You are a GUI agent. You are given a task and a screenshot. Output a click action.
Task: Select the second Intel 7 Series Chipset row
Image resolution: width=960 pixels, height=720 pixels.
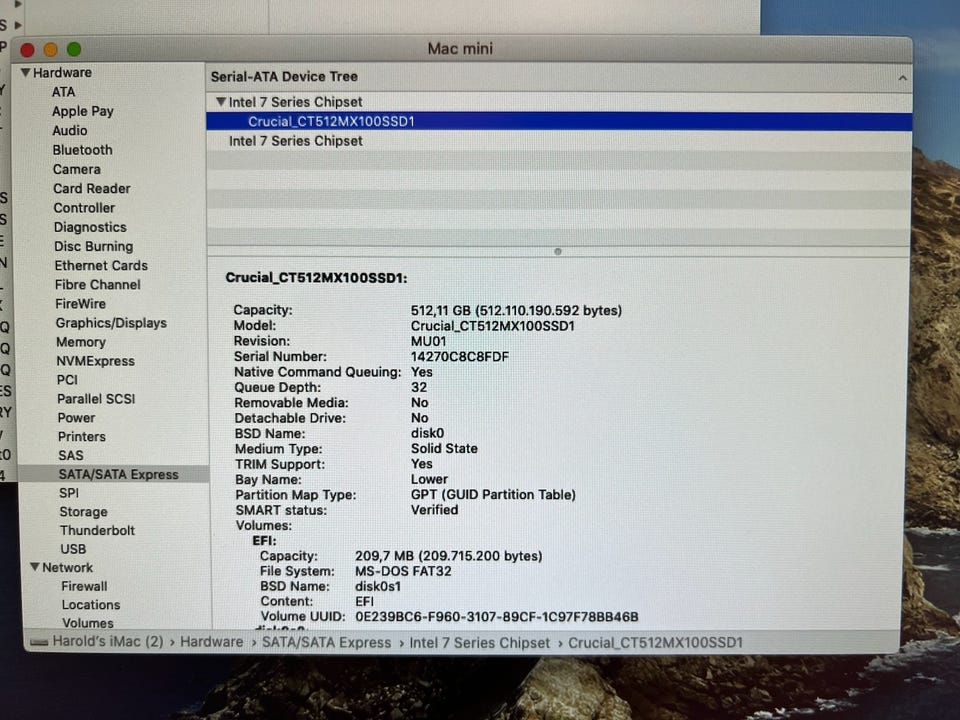(558, 141)
